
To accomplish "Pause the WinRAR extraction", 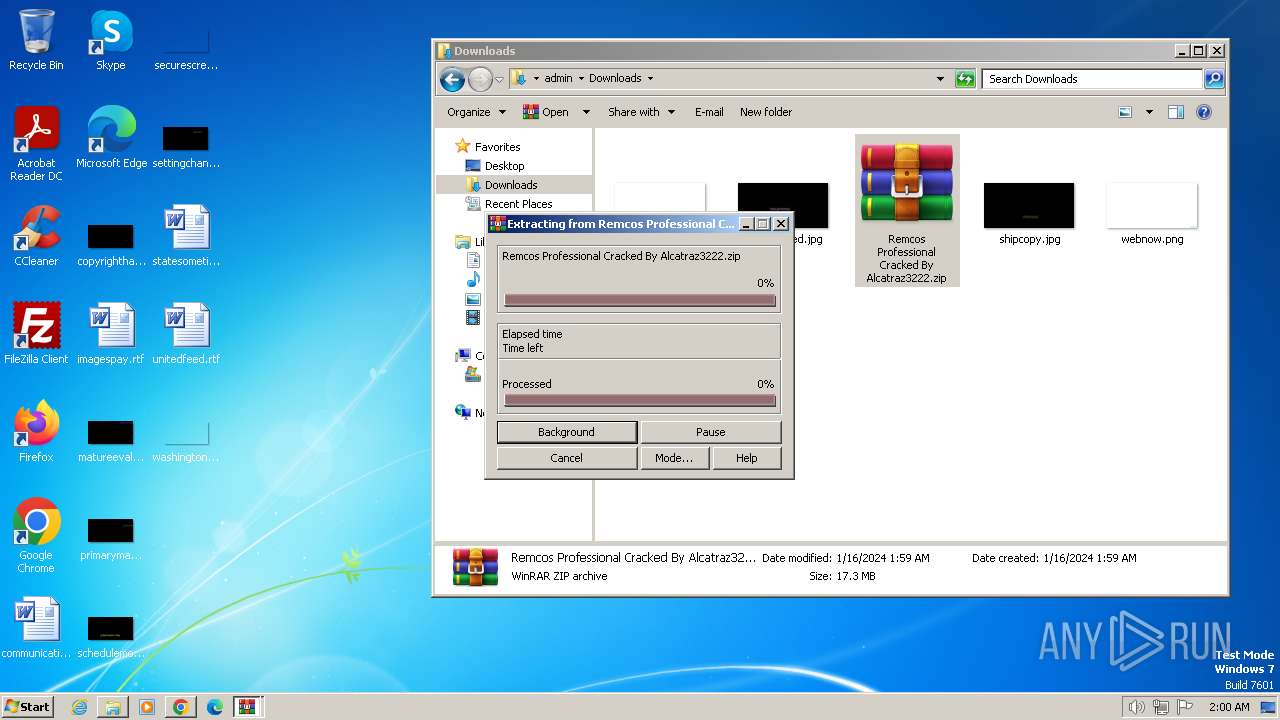I will pos(710,432).
